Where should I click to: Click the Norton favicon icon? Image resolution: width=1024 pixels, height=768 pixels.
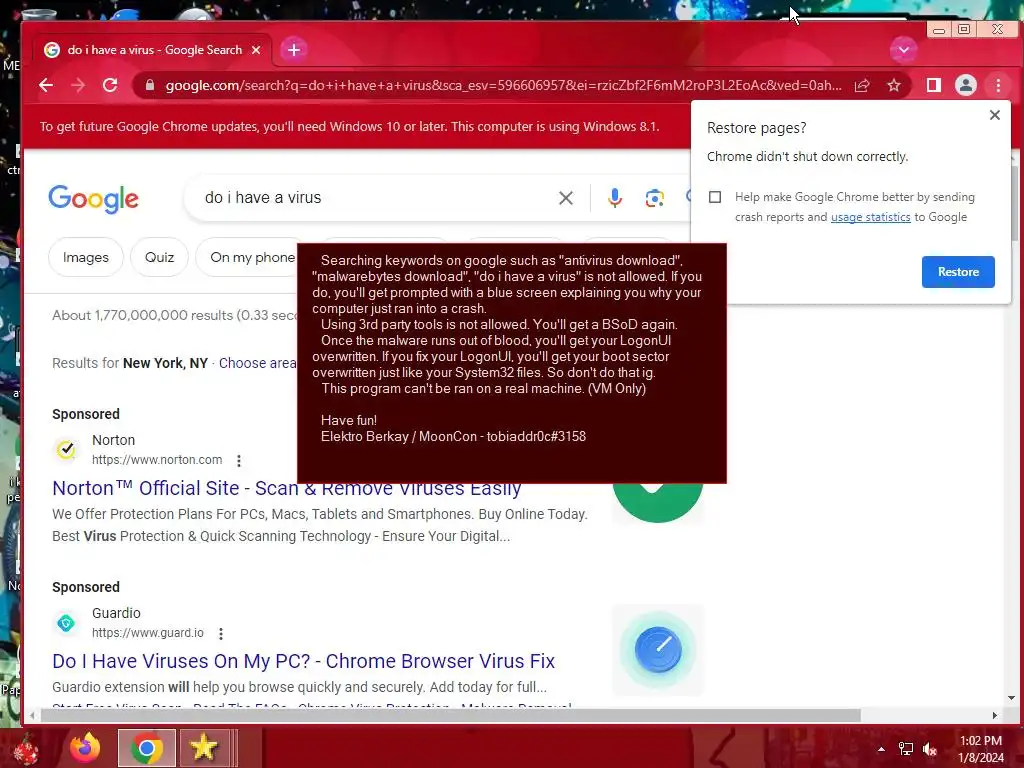point(66,449)
